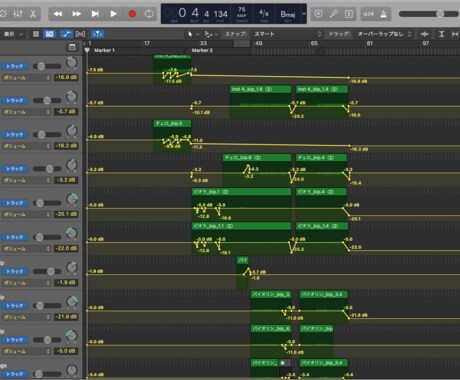460x380 pixels.
Task: Toggle the Show Automation button
Action: (50, 34)
